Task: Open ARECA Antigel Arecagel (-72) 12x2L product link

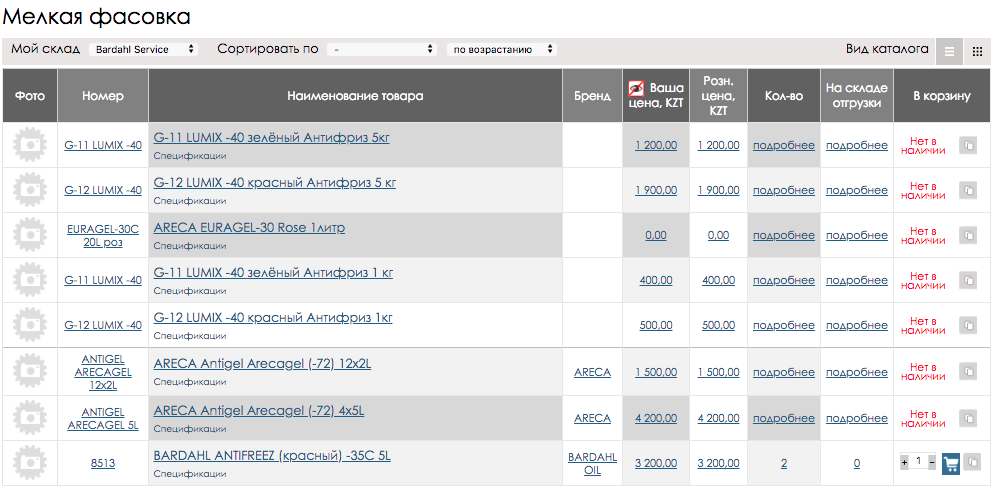Action: [x=262, y=364]
